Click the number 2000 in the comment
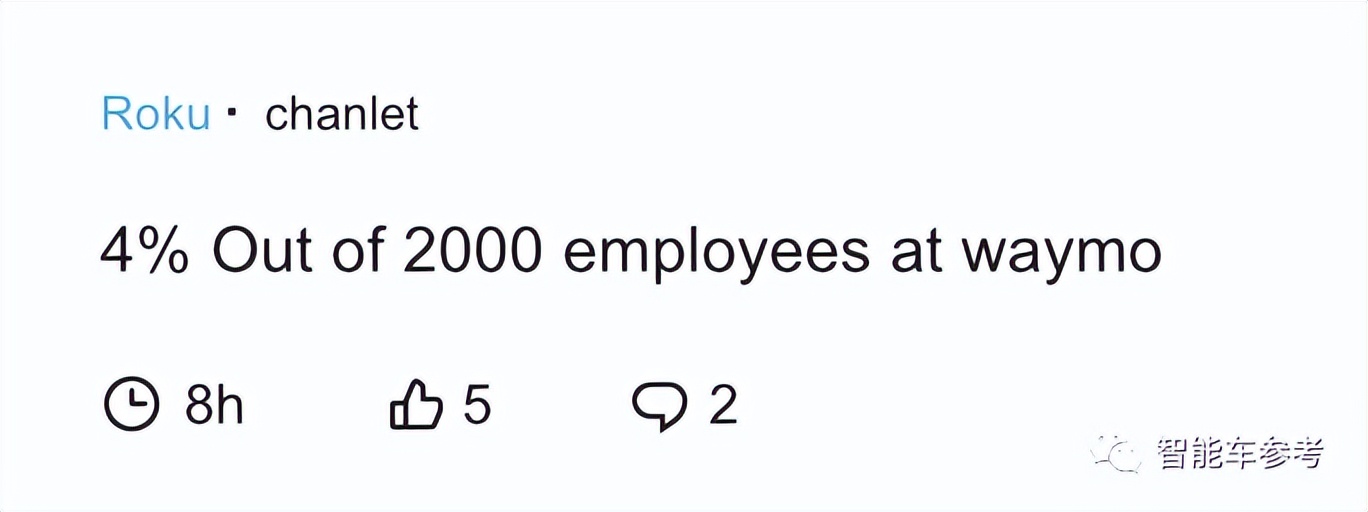The width and height of the screenshot is (1368, 512). click(x=472, y=251)
